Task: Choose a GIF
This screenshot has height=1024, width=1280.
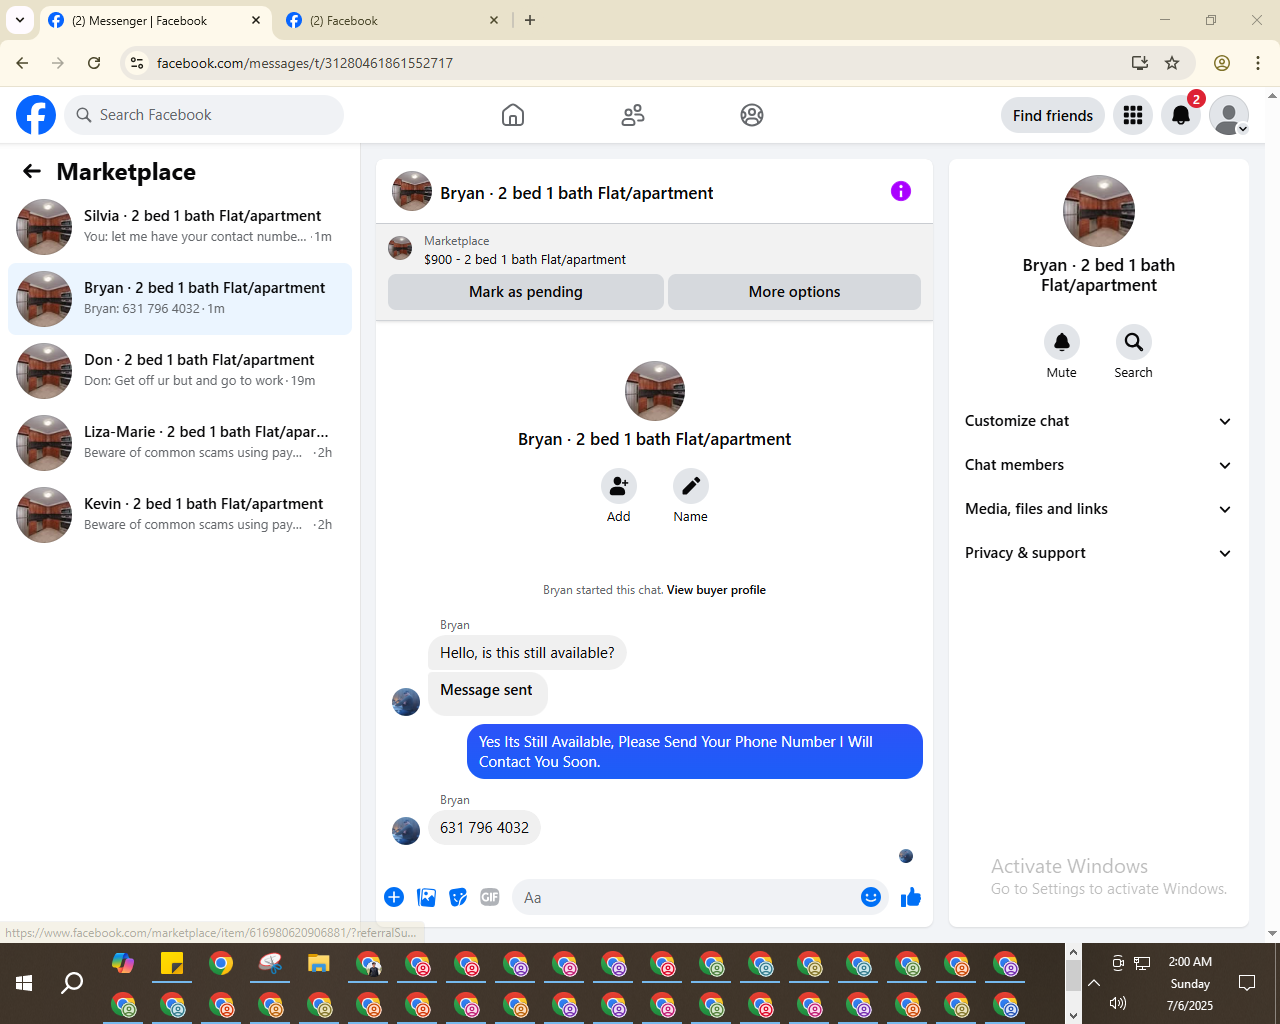Action: (490, 897)
